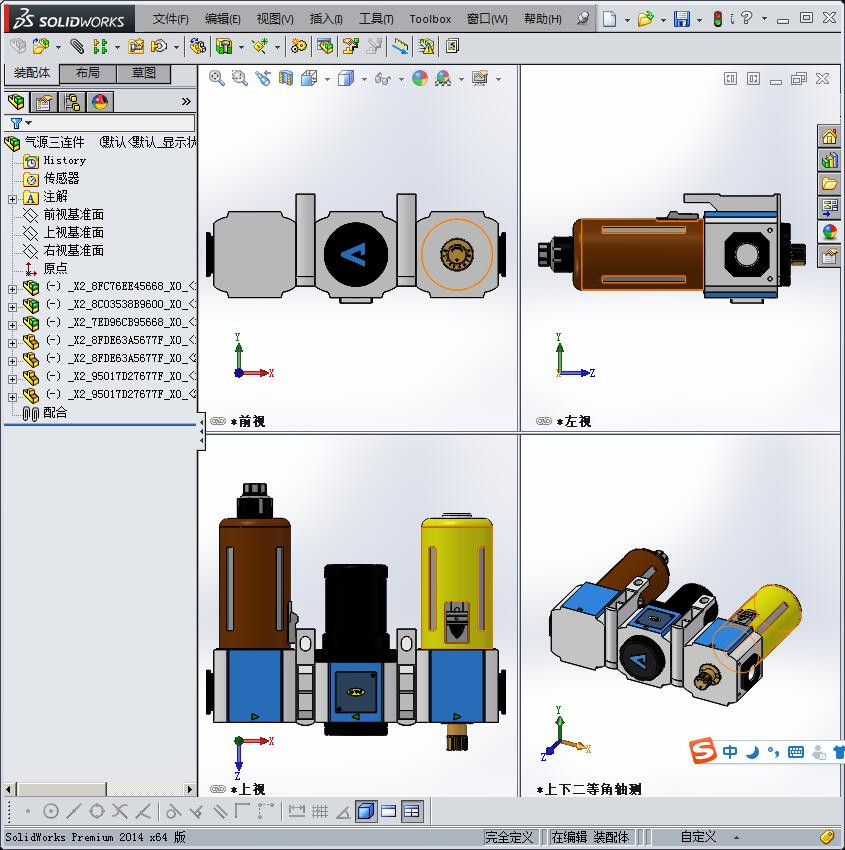
Task: Click the Help question mark icon
Action: [746, 18]
